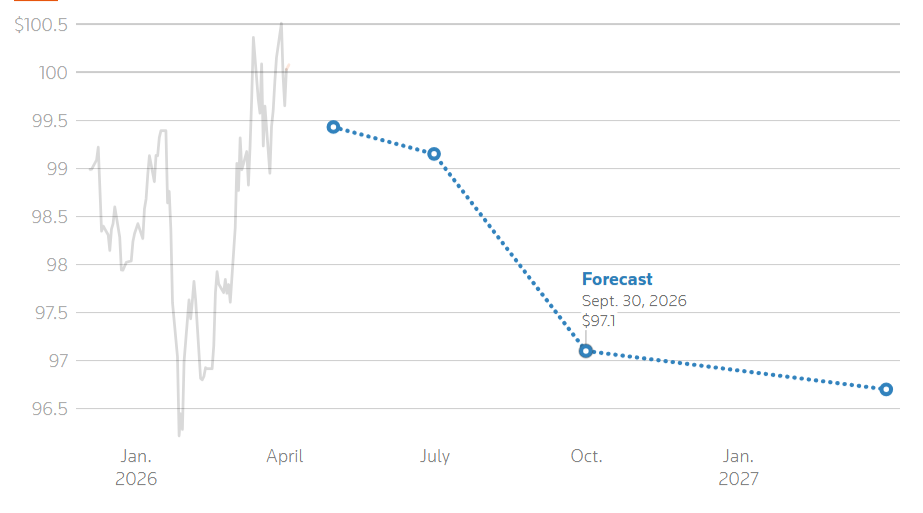923x513 pixels.
Task: Click the "Sept. 30, 2026" tooltip date
Action: pos(634,301)
